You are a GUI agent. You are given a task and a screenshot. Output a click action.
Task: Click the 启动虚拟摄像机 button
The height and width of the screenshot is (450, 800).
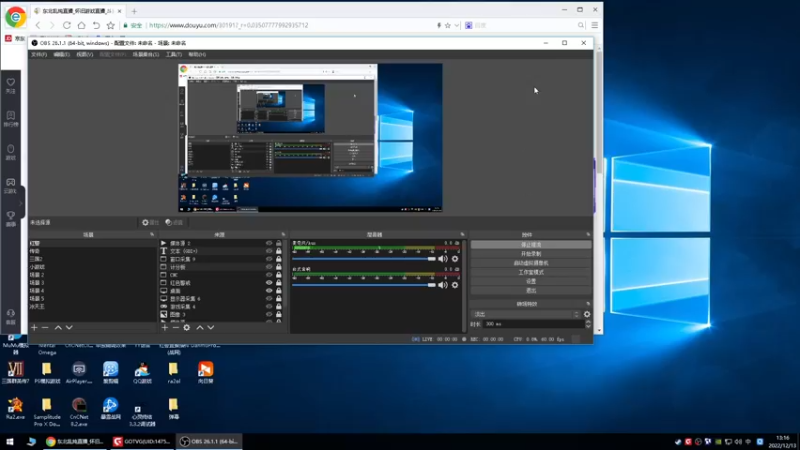531,263
